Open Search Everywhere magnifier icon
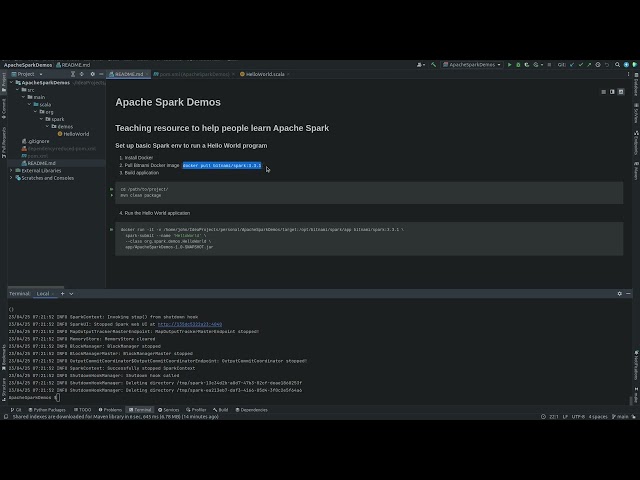The height and width of the screenshot is (480, 640). coord(618,64)
